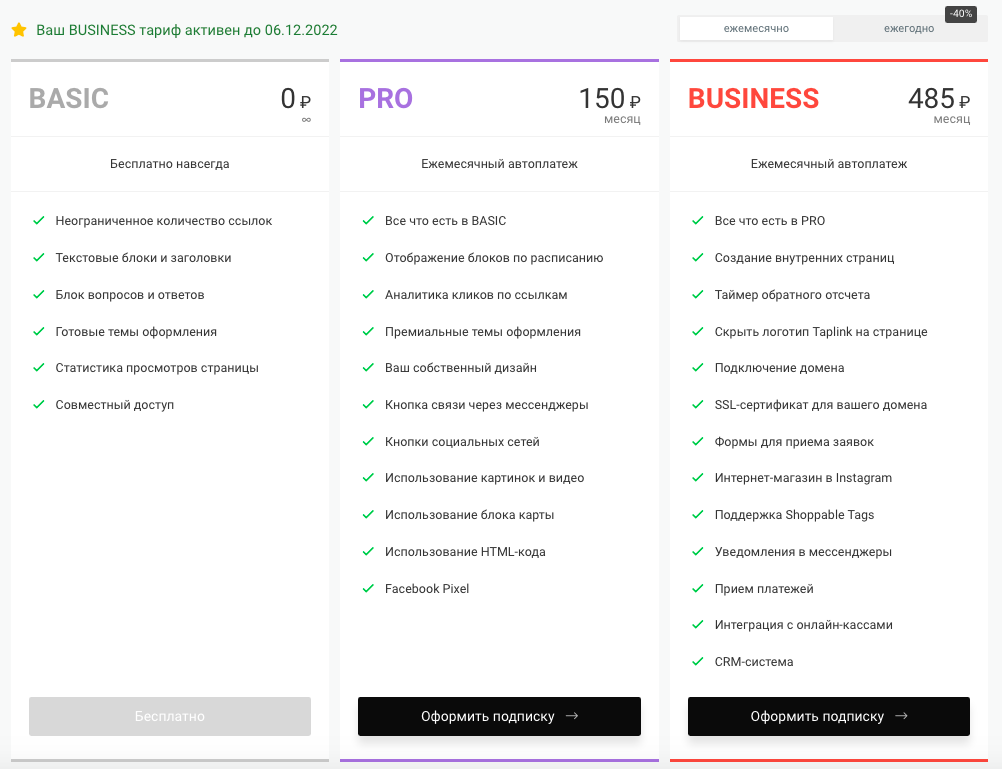Subscribe to the BUSINESS plan
Screen dimensions: 1002x769
click(828, 716)
